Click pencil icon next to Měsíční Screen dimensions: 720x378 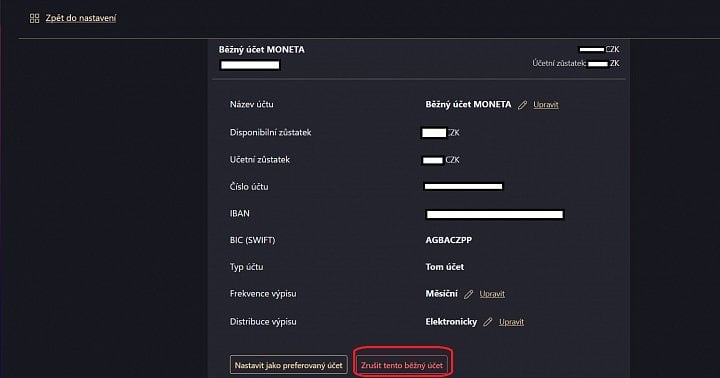tap(468, 294)
